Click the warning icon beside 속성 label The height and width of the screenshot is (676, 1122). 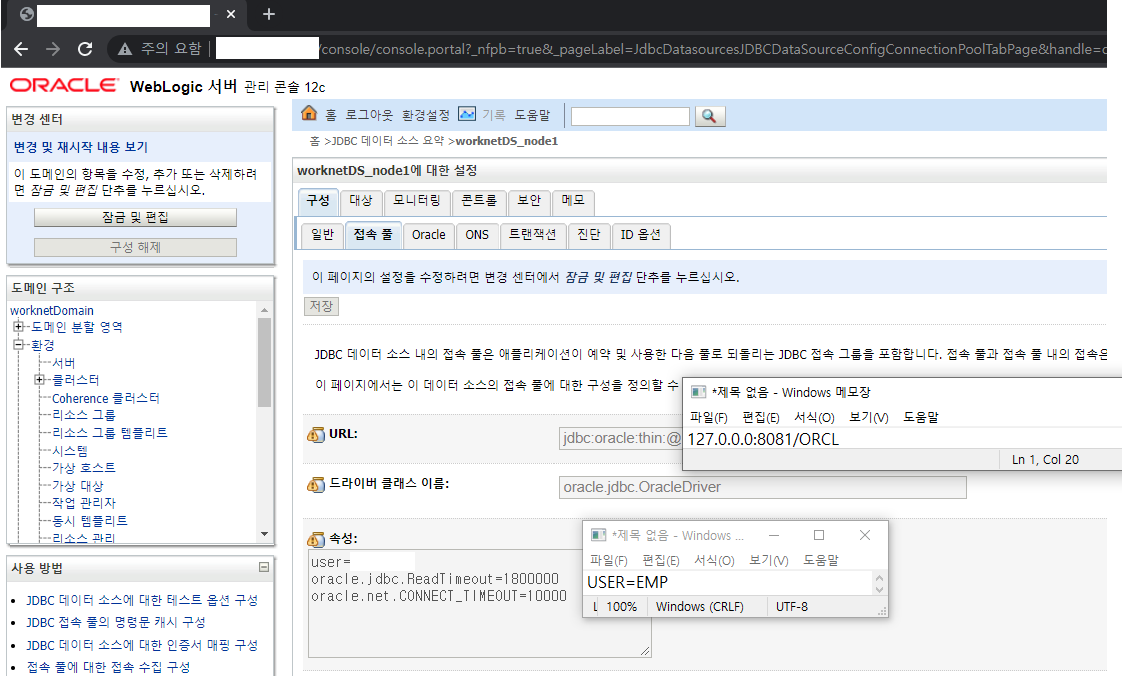(316, 539)
